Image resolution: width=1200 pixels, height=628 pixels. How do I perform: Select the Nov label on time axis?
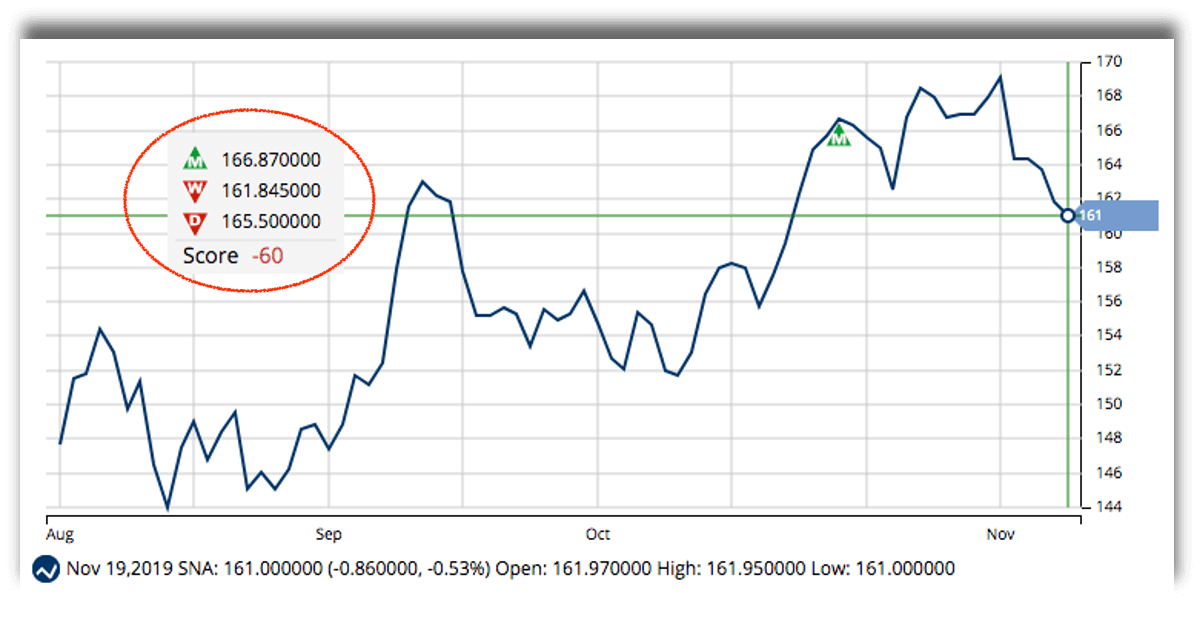(1000, 534)
